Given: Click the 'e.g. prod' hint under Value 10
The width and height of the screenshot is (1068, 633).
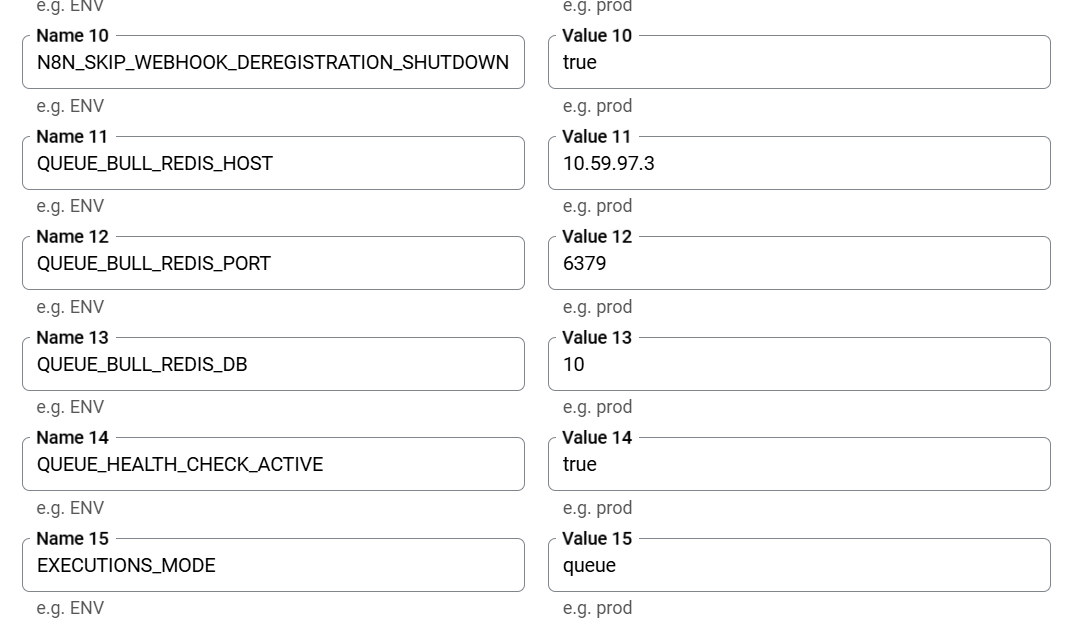Looking at the screenshot, I should tap(597, 106).
